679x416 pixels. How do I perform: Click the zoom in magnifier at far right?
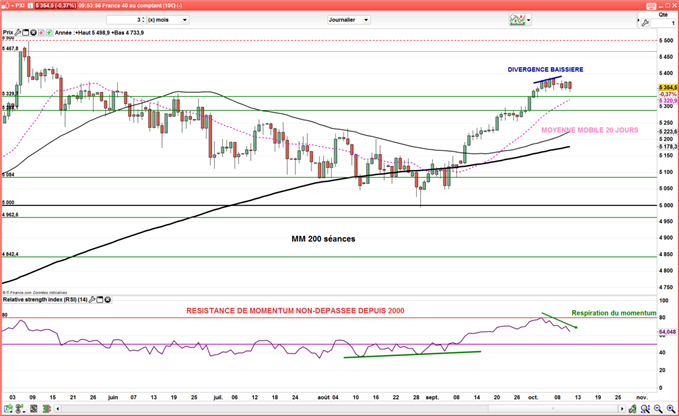pos(671,408)
